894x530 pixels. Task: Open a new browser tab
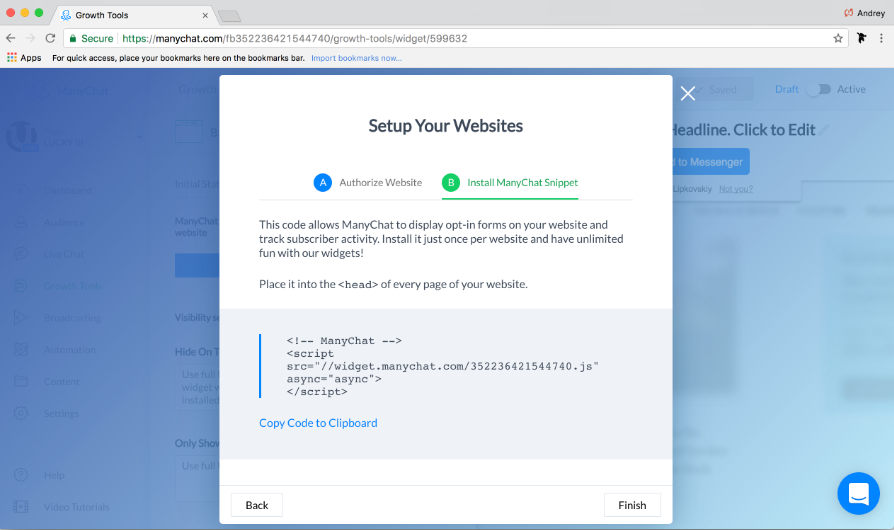pyautogui.click(x=229, y=16)
